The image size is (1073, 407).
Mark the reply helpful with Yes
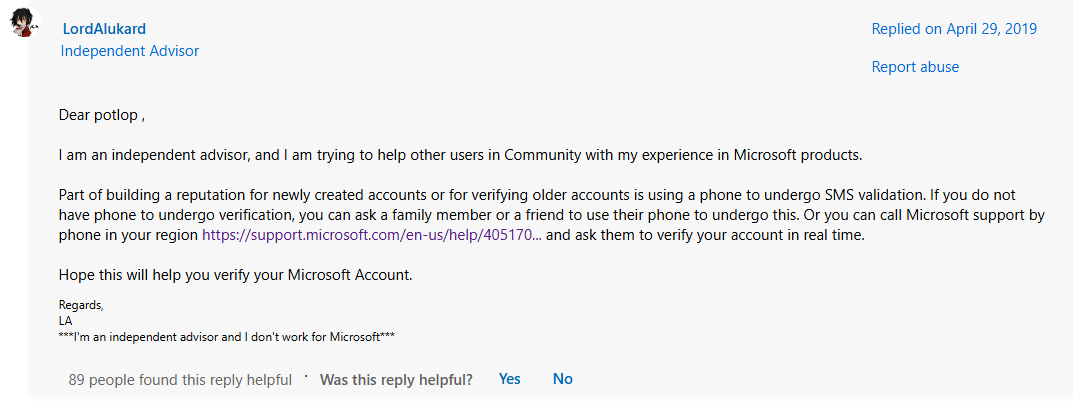click(510, 379)
